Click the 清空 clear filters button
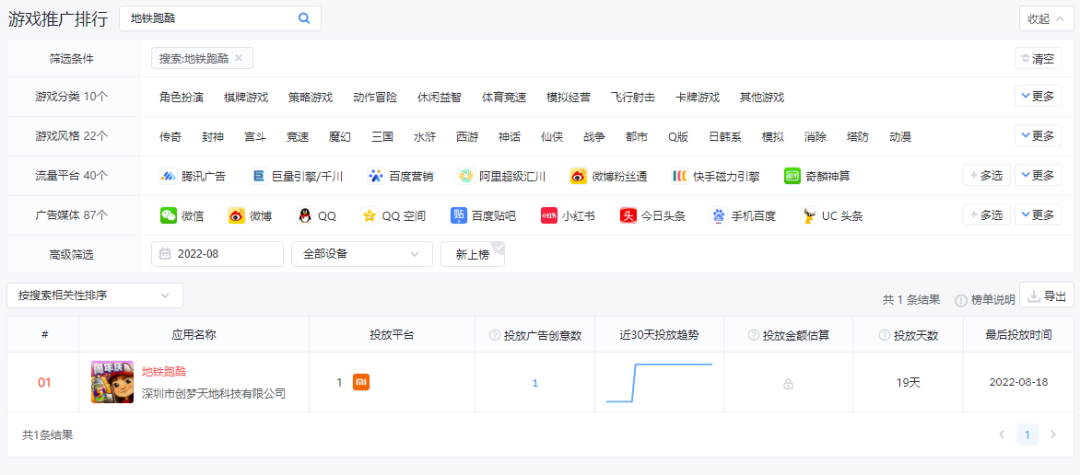Image resolution: width=1080 pixels, height=475 pixels. tap(1038, 59)
